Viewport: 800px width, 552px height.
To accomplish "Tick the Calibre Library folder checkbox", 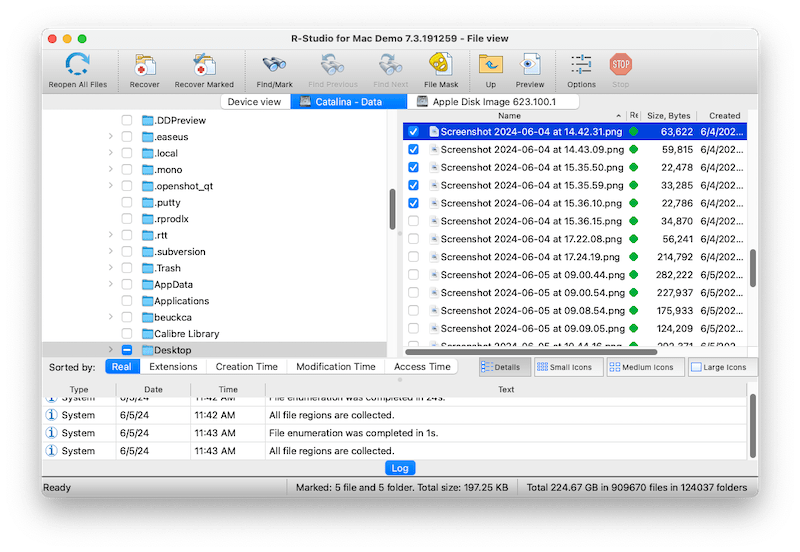I will click(x=127, y=333).
